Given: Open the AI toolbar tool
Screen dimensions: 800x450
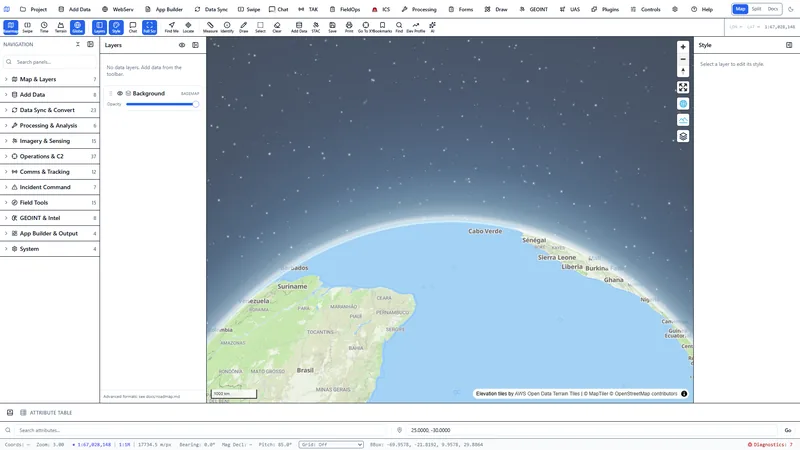Looking at the screenshot, I should click(x=433, y=27).
